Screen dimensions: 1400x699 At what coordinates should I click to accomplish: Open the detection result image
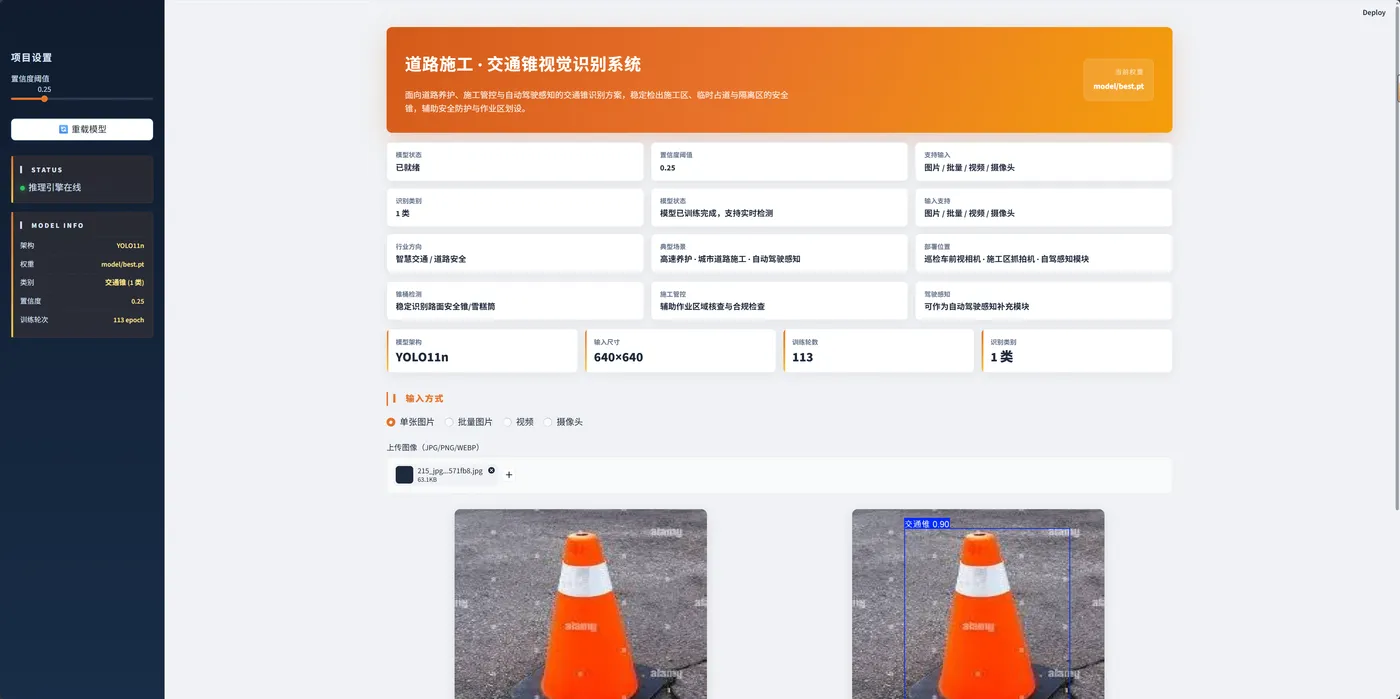point(978,604)
